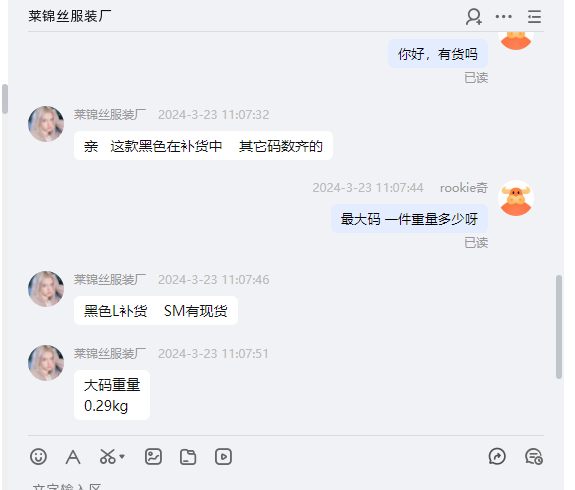Expand the side panel list icon
575x490 pixels.
(x=534, y=17)
